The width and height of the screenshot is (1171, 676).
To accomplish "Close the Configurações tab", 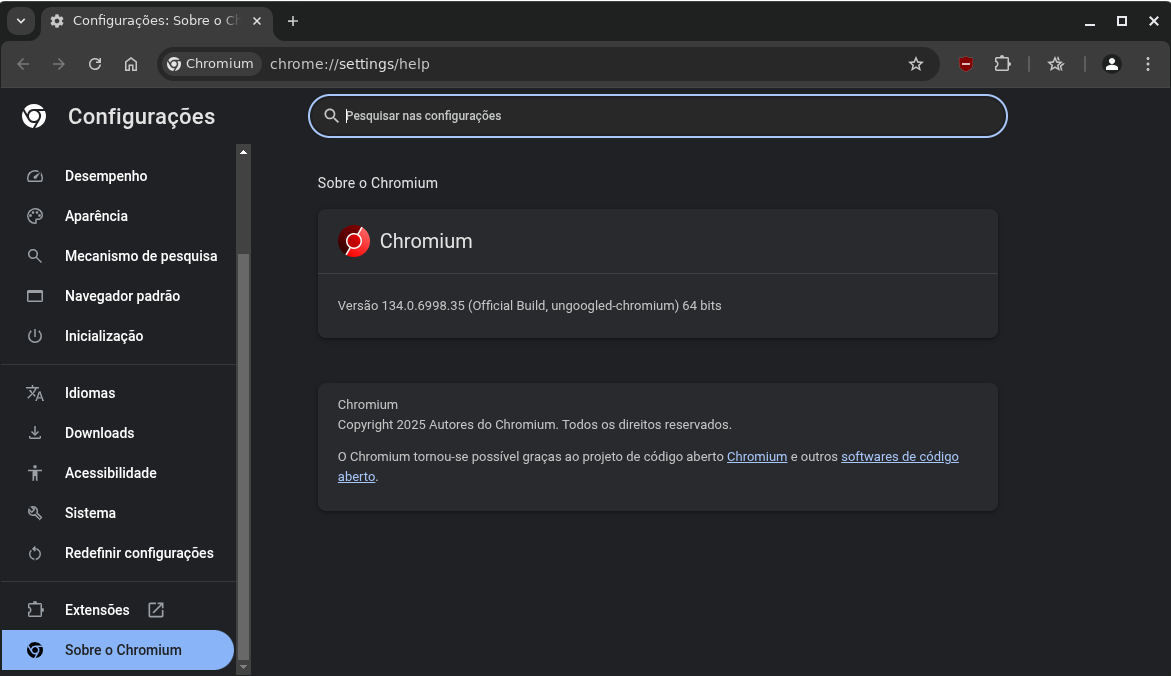I will pyautogui.click(x=257, y=22).
